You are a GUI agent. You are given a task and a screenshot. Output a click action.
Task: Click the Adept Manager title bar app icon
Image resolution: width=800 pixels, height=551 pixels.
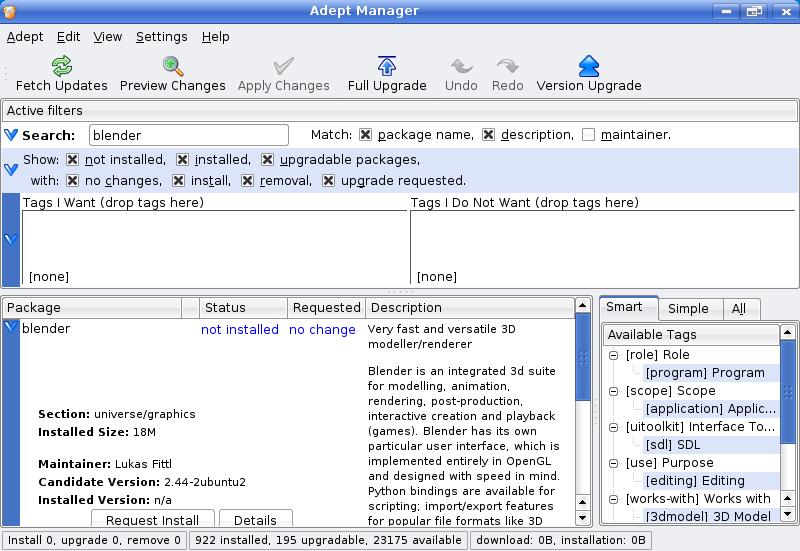[10, 10]
